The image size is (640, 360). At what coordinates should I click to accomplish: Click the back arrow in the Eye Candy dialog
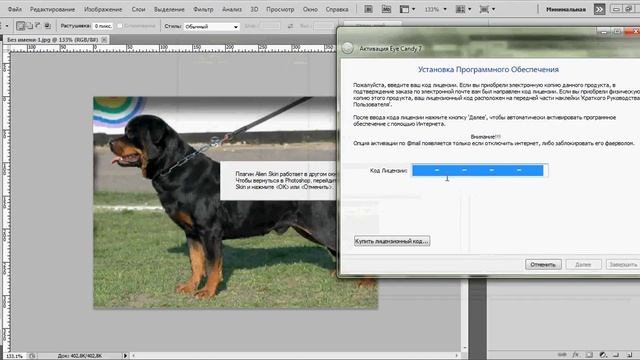point(348,48)
